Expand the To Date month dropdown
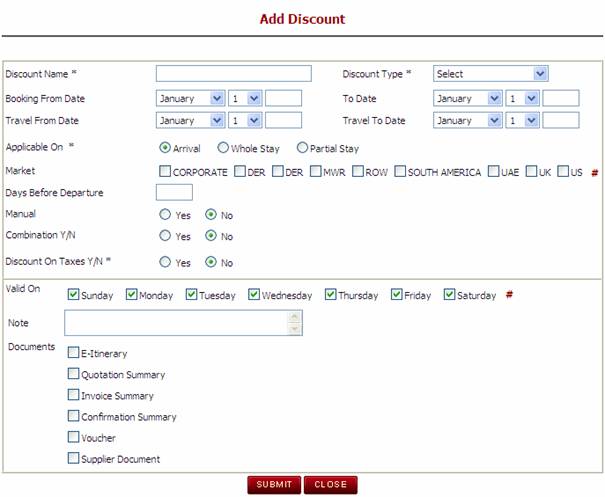 click(x=467, y=98)
